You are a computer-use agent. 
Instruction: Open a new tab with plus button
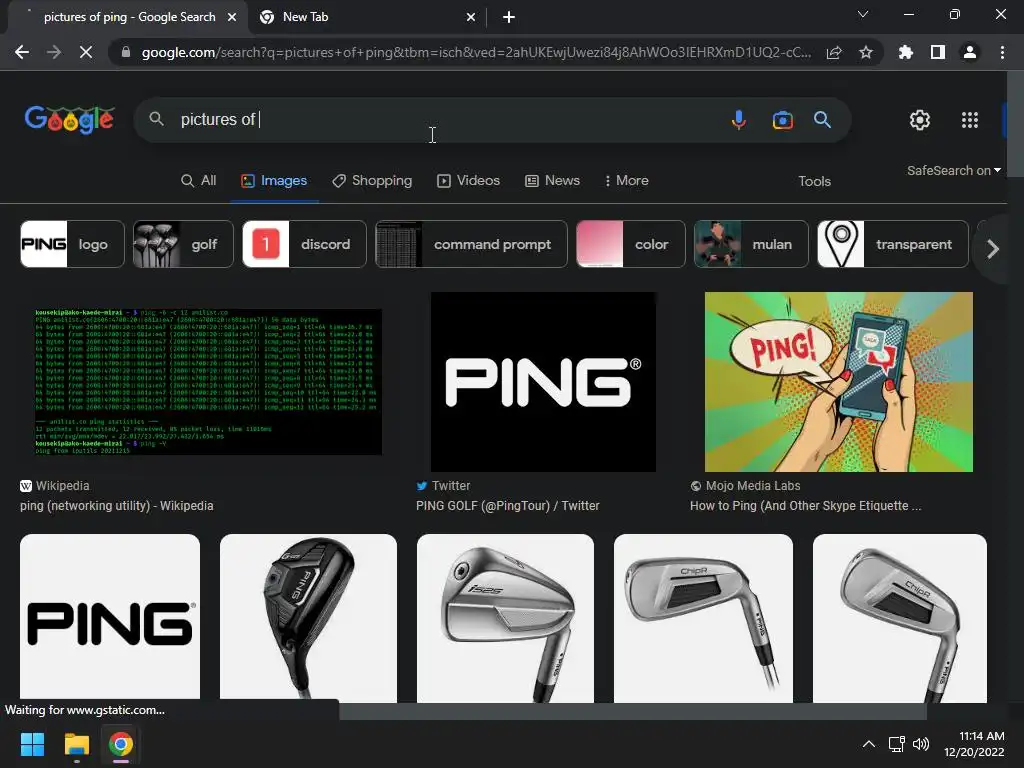509,17
